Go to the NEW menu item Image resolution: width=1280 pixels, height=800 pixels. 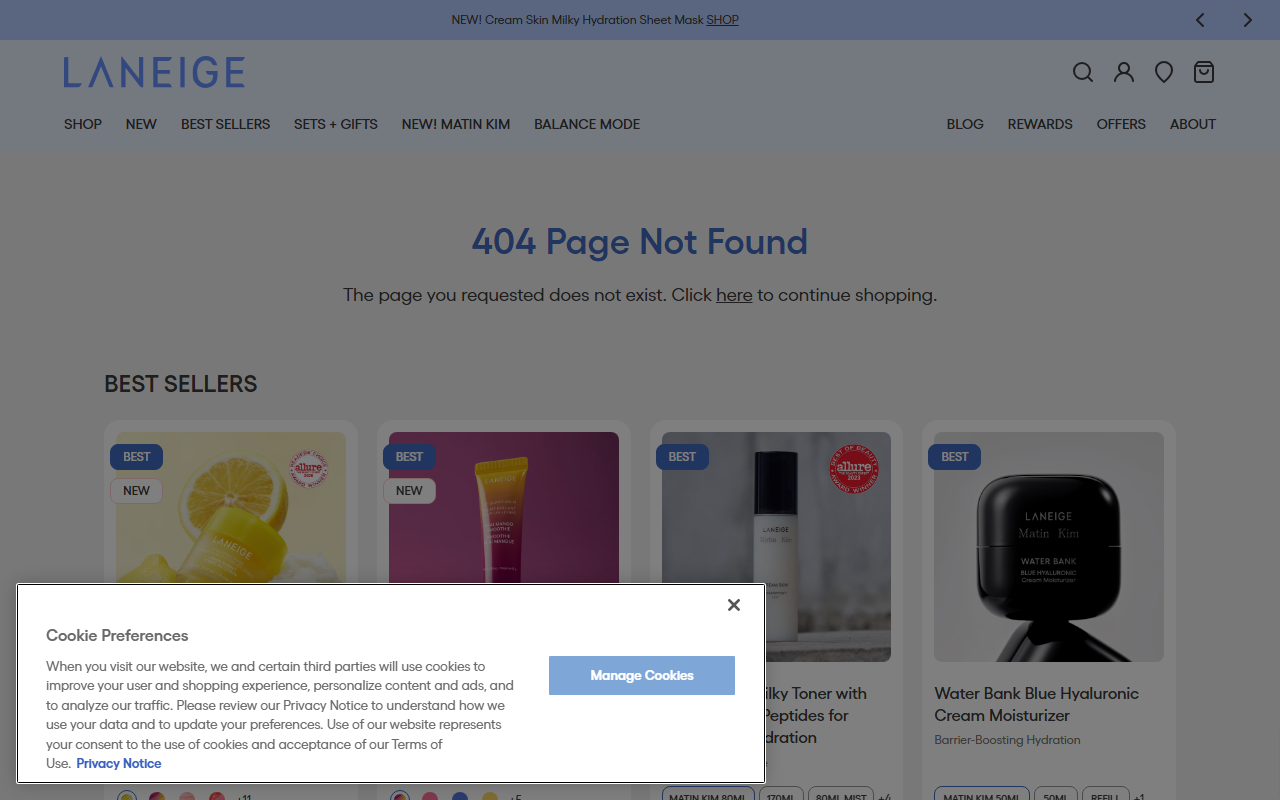point(141,124)
